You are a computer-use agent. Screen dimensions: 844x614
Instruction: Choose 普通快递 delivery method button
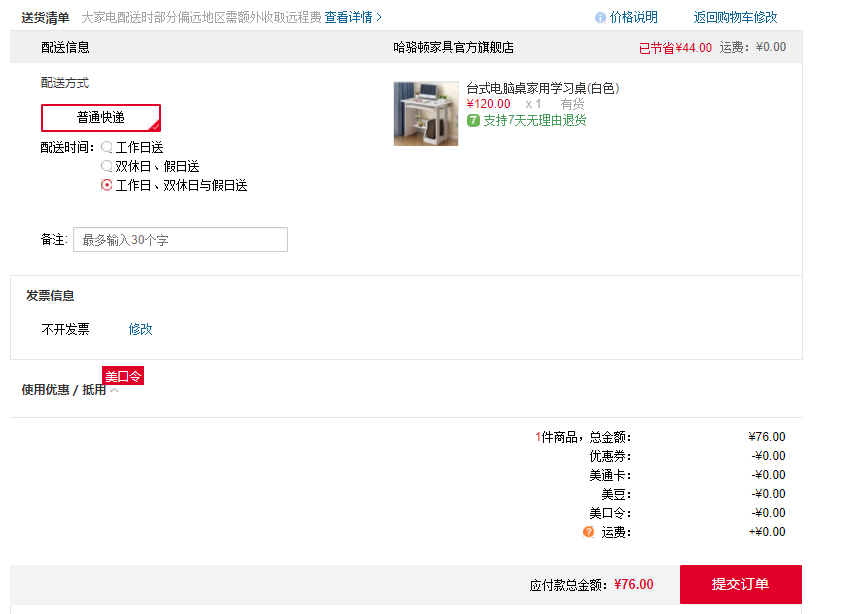point(101,117)
